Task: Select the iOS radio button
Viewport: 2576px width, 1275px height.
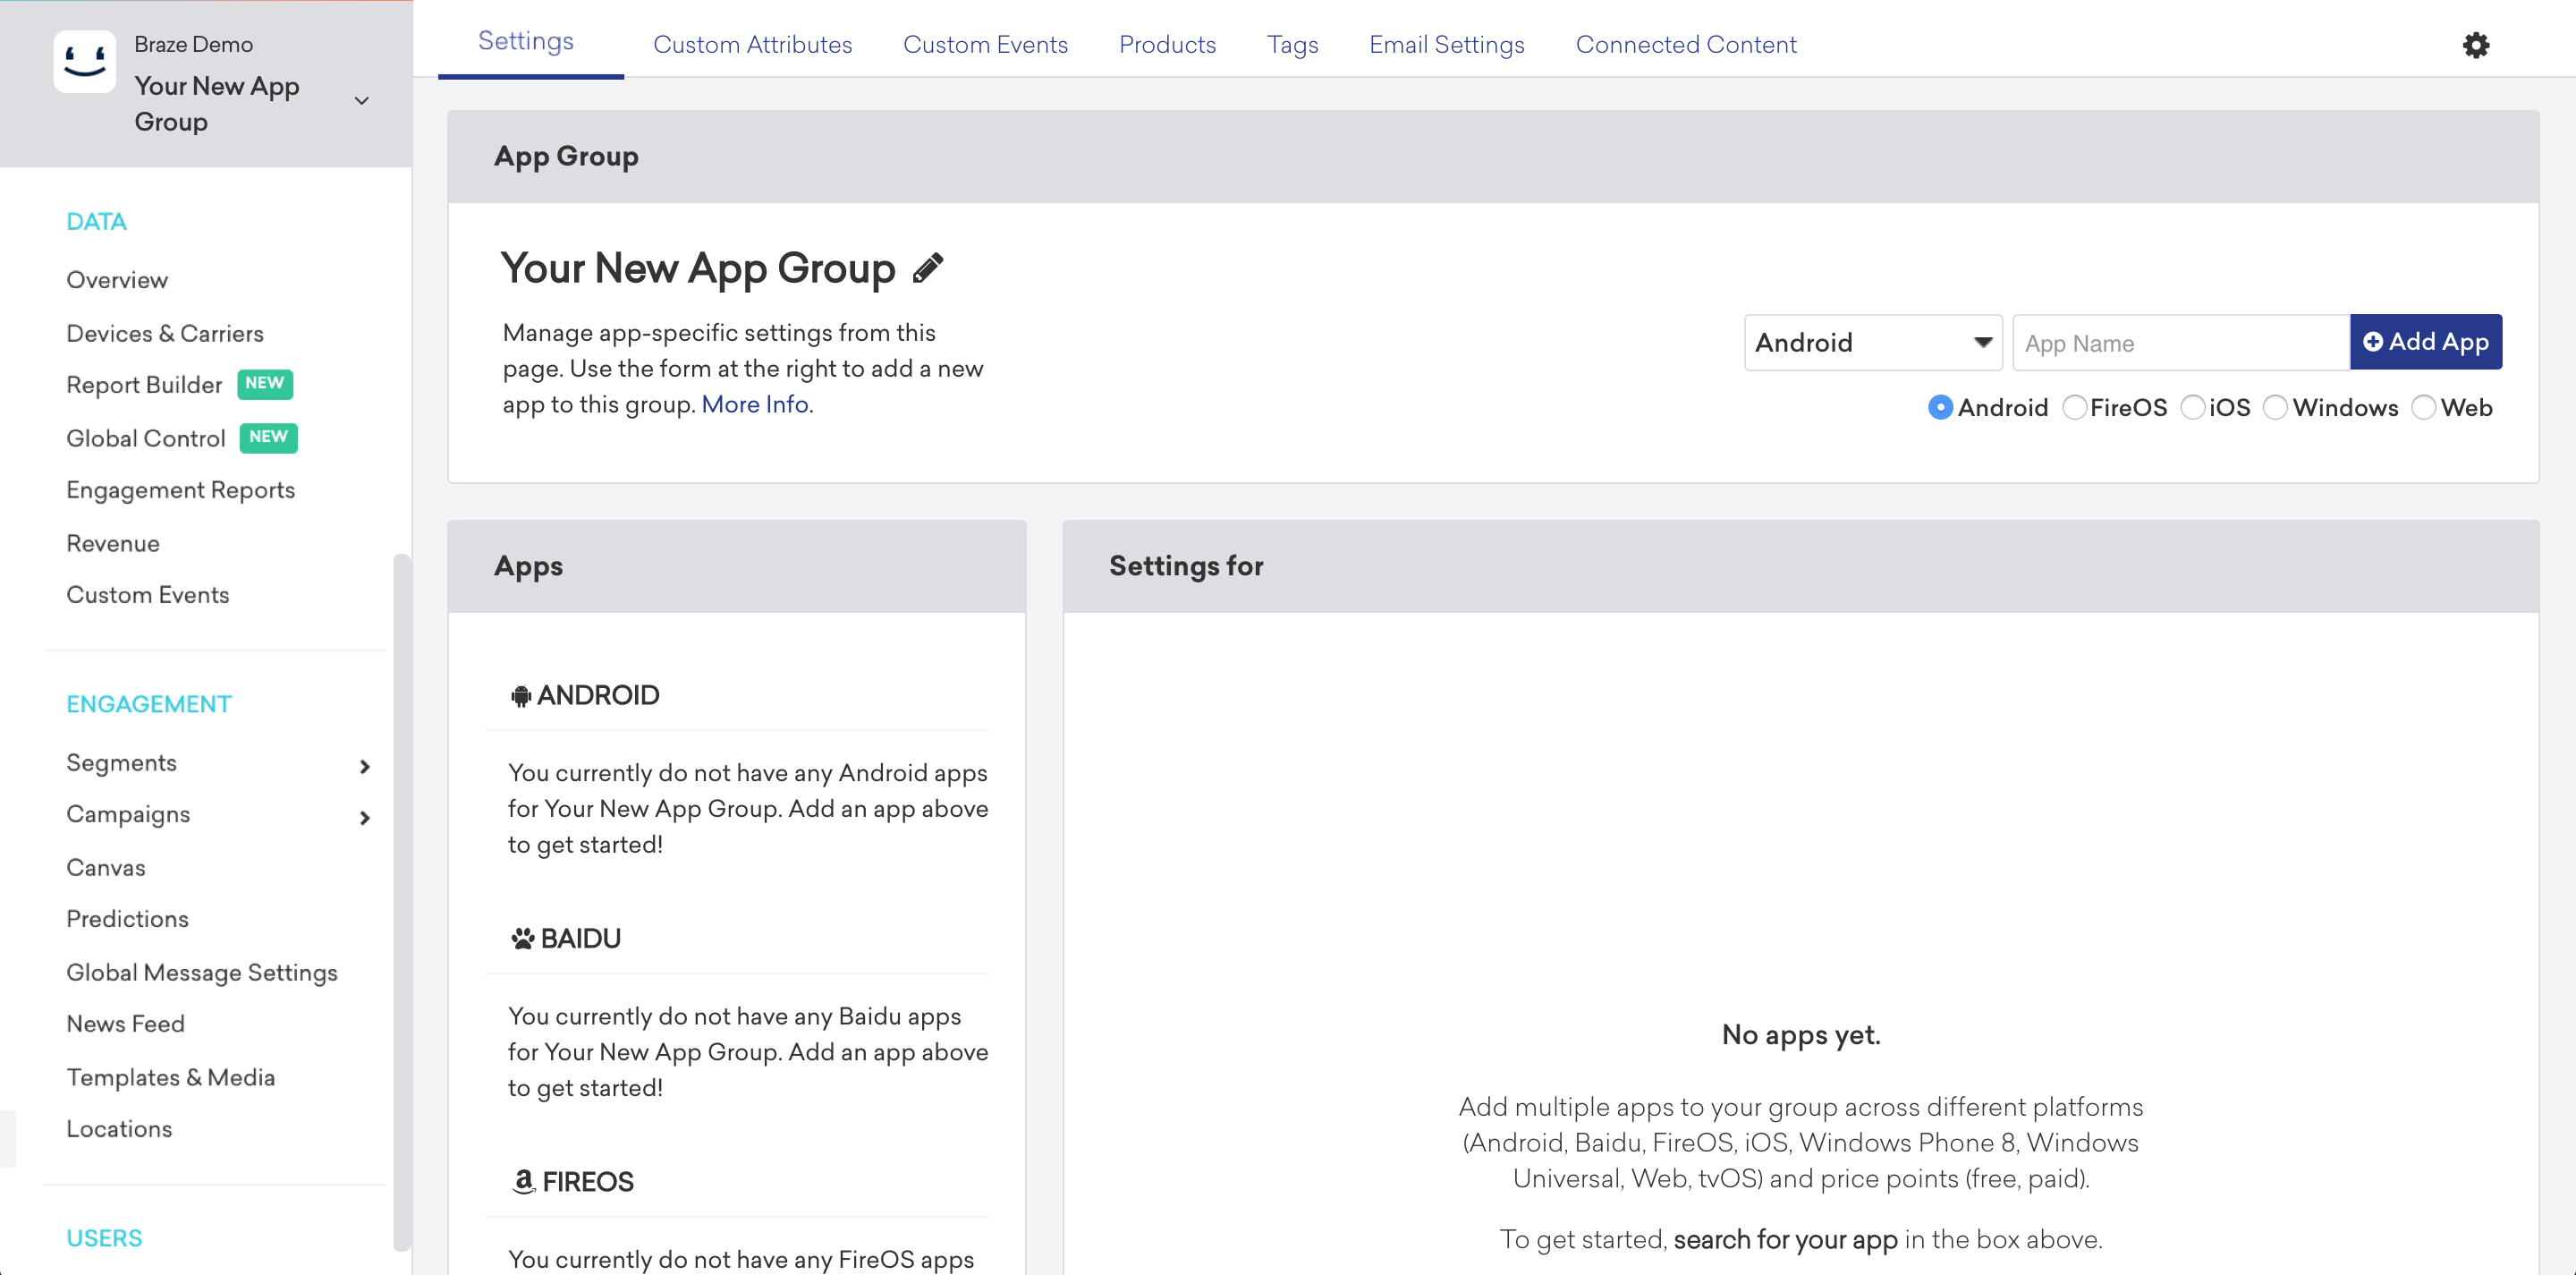Action: click(x=2192, y=407)
